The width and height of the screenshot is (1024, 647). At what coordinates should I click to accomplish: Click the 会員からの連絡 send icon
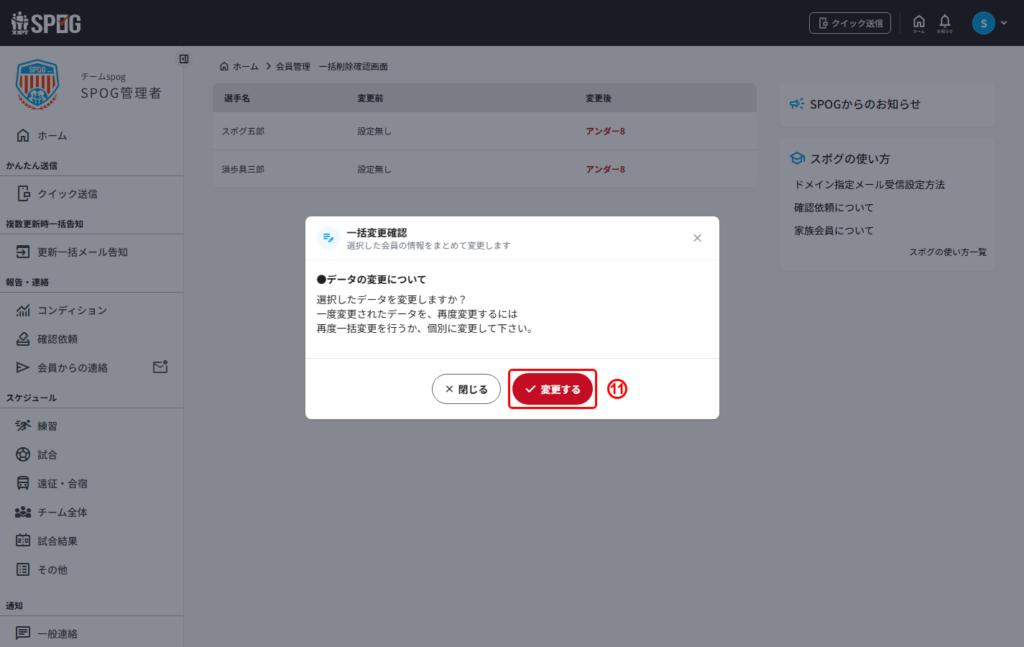(23, 368)
